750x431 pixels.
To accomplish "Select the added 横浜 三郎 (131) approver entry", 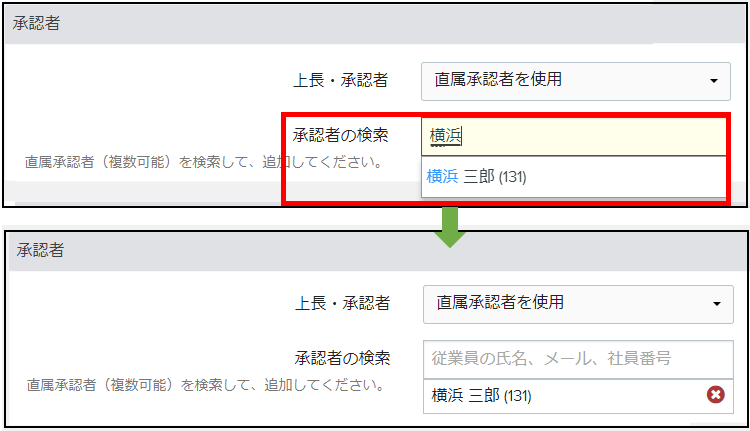I will (x=578, y=396).
